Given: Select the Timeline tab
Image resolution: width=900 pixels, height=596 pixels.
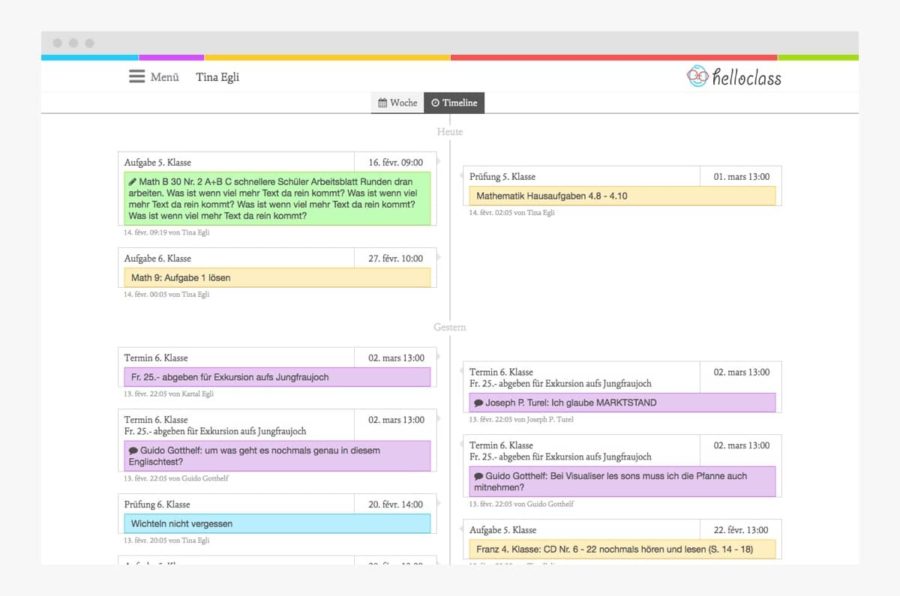Looking at the screenshot, I should click(454, 103).
